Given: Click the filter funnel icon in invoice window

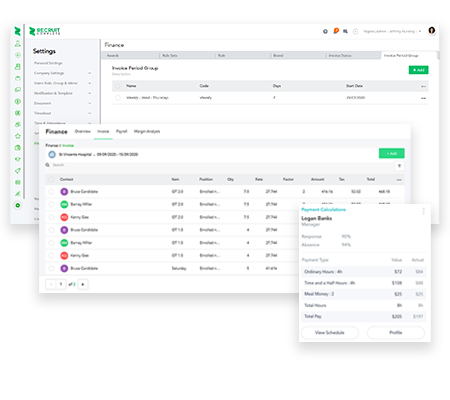Looking at the screenshot, I should click(x=399, y=166).
